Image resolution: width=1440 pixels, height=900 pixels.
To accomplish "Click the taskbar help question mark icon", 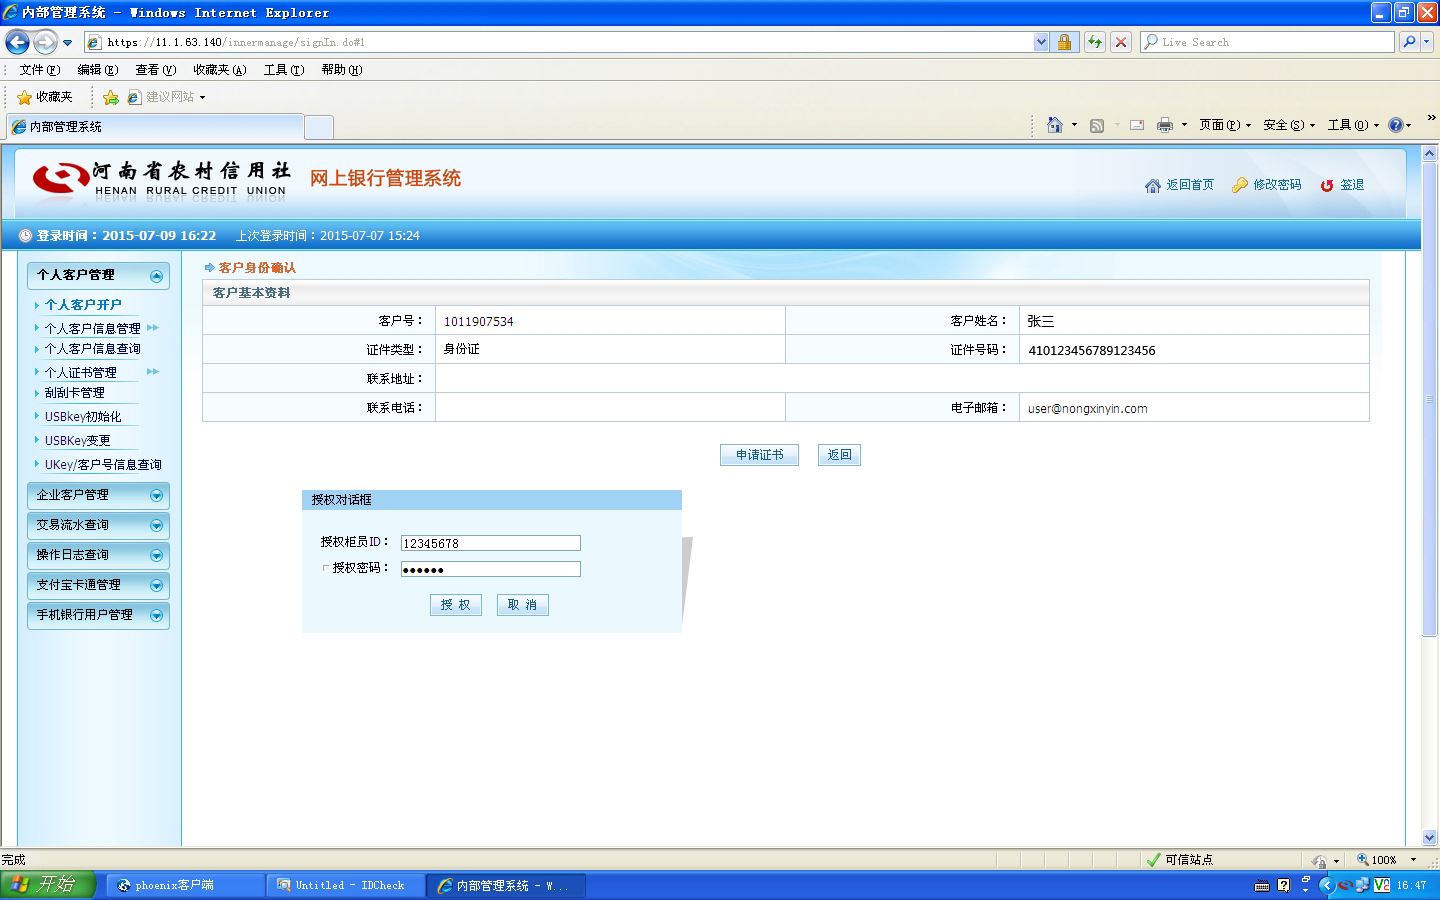I will click(1283, 885).
